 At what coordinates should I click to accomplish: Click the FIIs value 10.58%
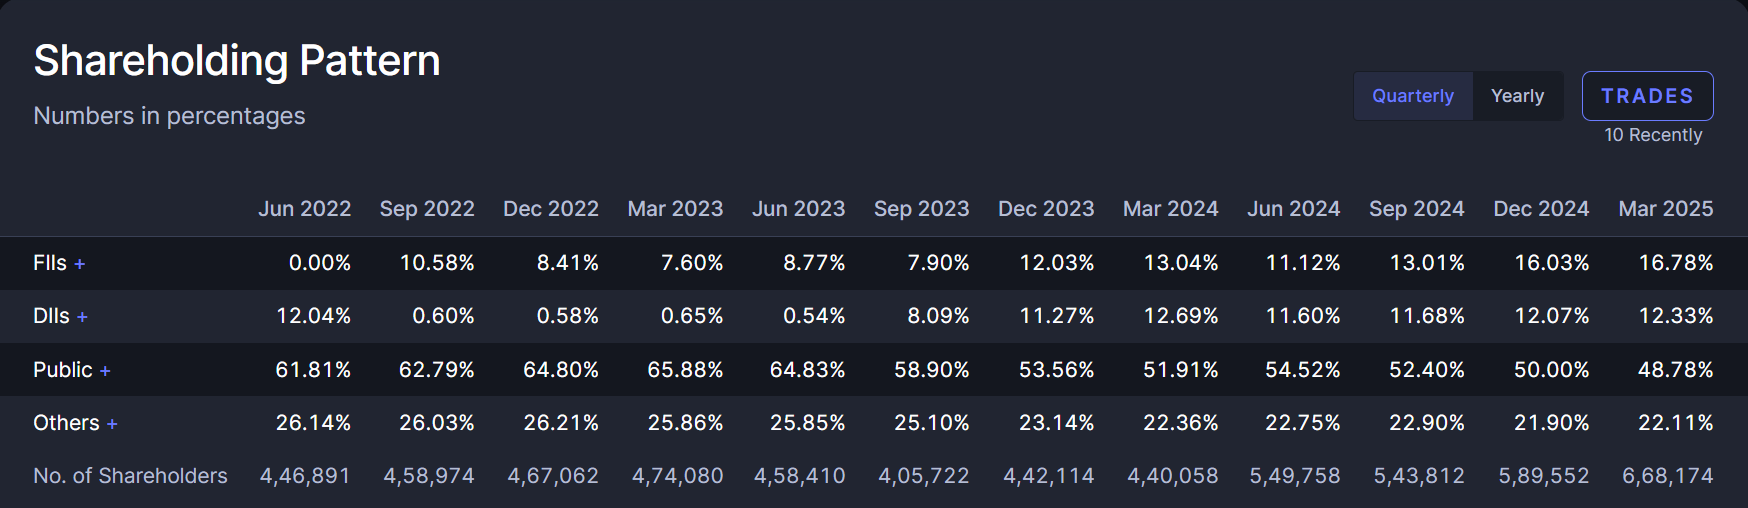point(437,263)
